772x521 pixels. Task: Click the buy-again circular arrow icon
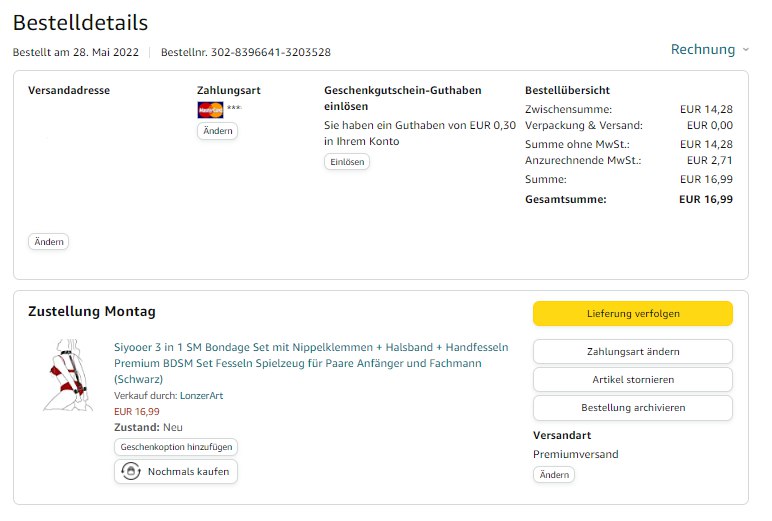point(130,472)
